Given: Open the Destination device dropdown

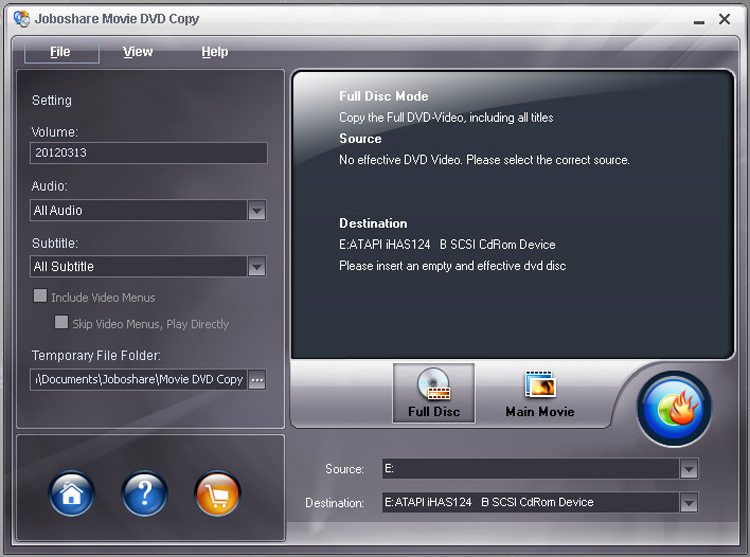Looking at the screenshot, I should click(688, 503).
